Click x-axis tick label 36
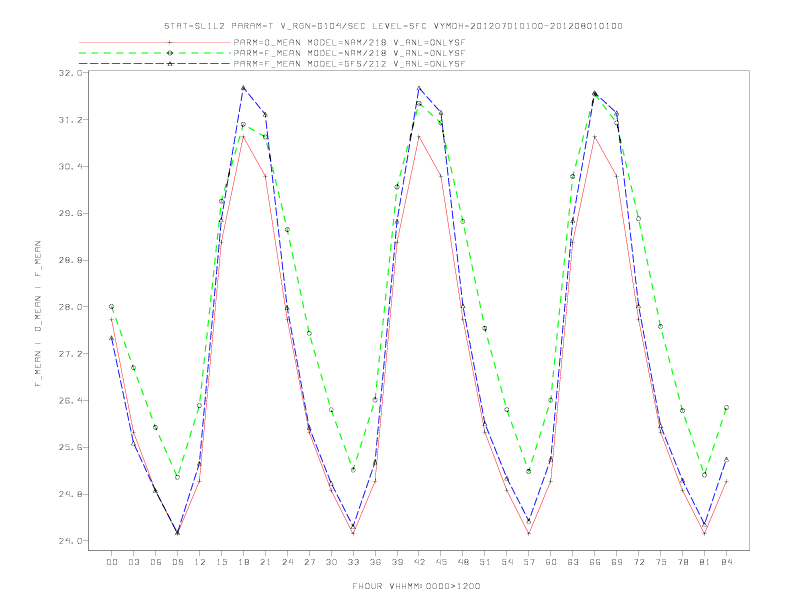The image size is (792, 612). pos(375,562)
